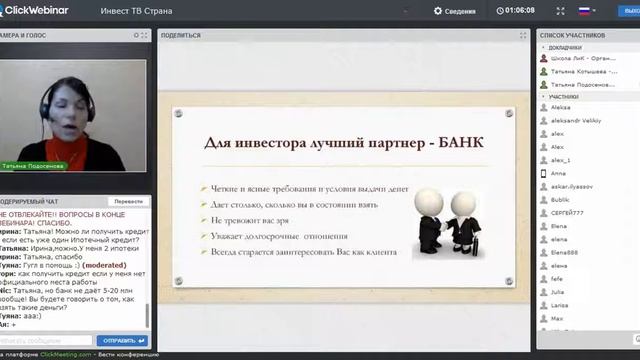Click presenter icon for Школа ЛиК
Image resolution: width=640 pixels, height=360 pixels.
[x=544, y=58]
